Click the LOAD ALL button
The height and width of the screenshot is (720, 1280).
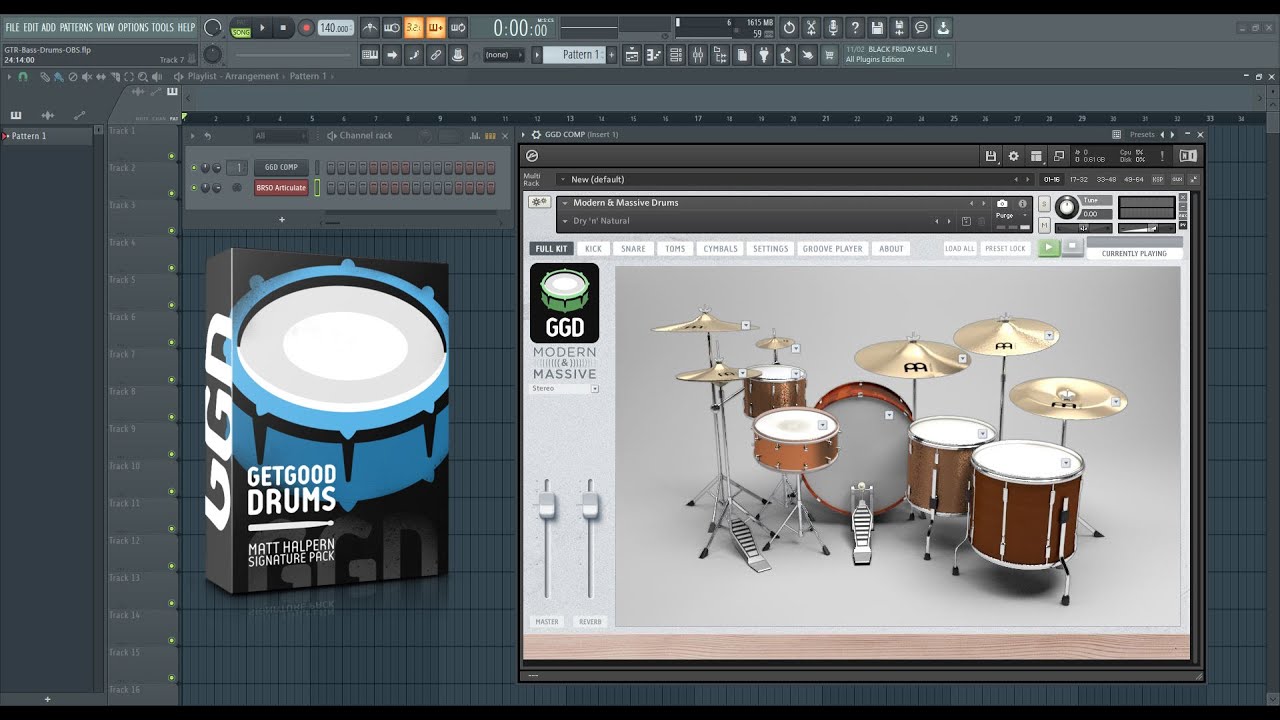pyautogui.click(x=960, y=249)
